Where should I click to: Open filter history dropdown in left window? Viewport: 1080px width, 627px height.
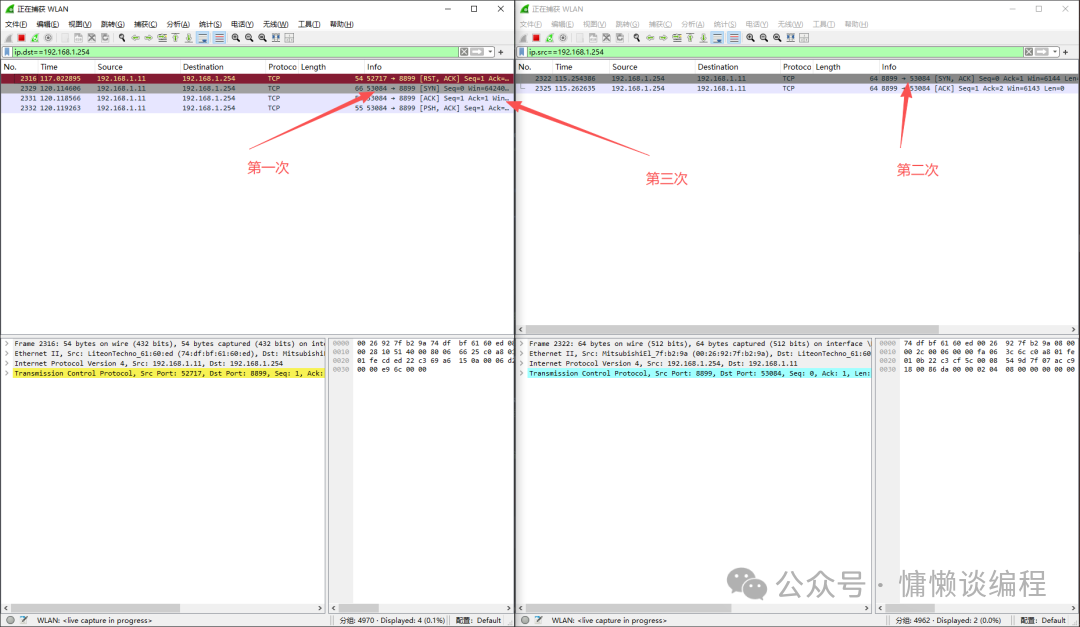tap(490, 52)
